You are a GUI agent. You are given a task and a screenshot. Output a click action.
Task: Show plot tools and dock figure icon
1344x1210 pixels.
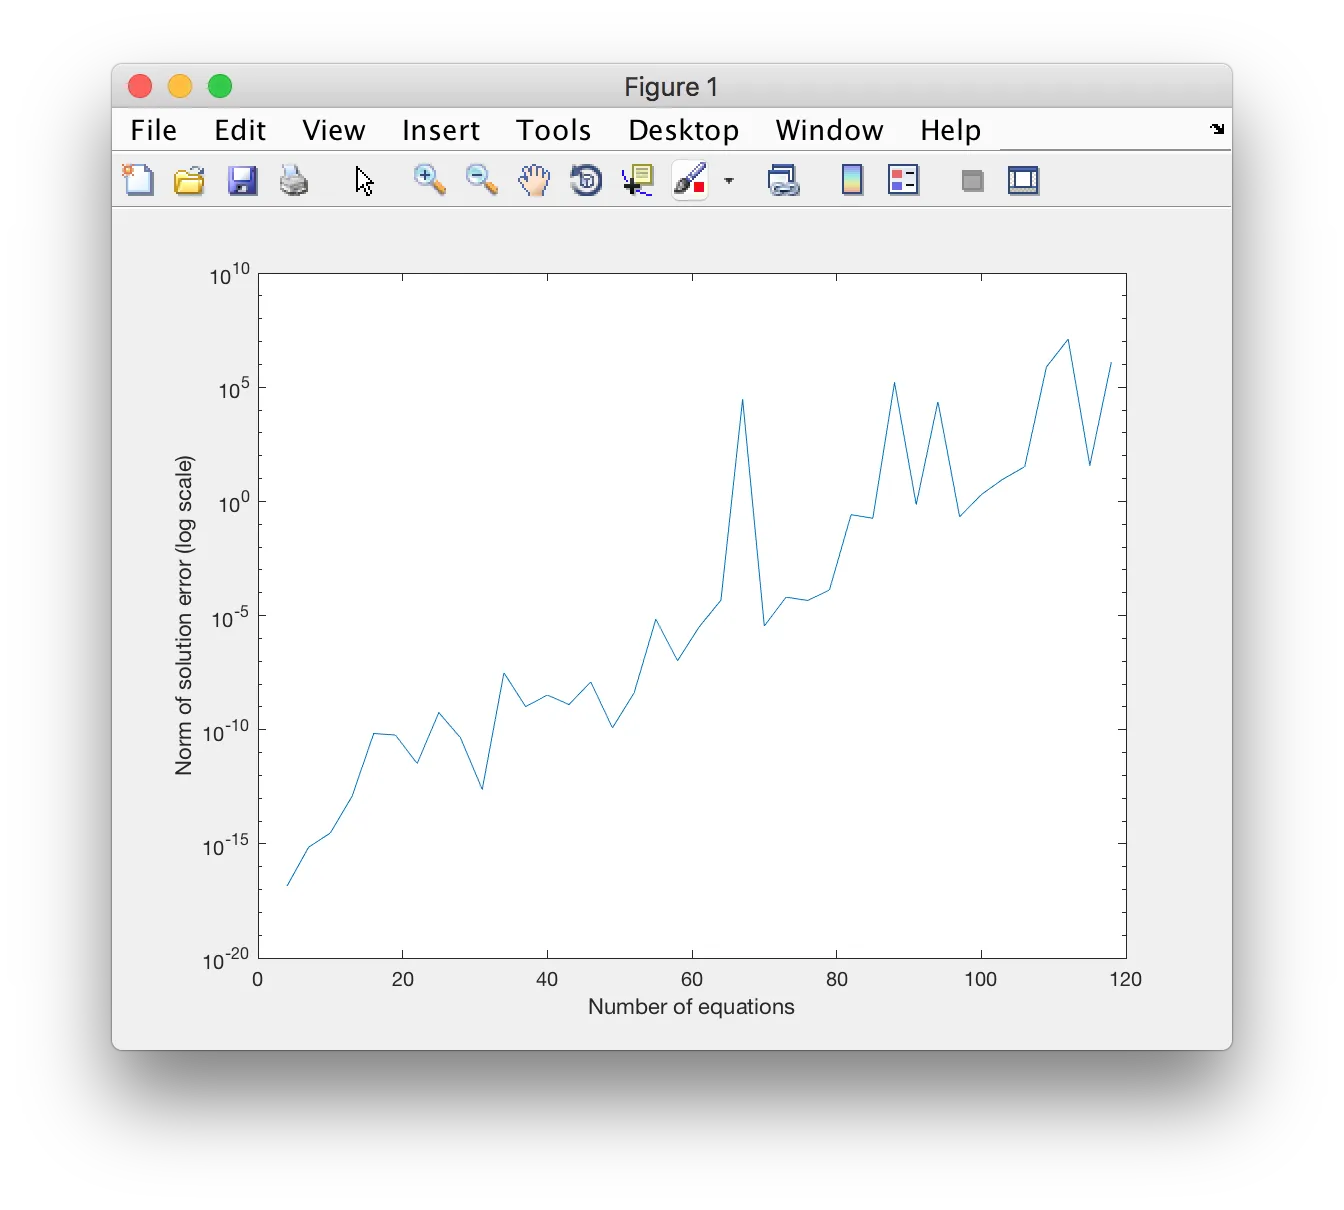click(x=1023, y=181)
